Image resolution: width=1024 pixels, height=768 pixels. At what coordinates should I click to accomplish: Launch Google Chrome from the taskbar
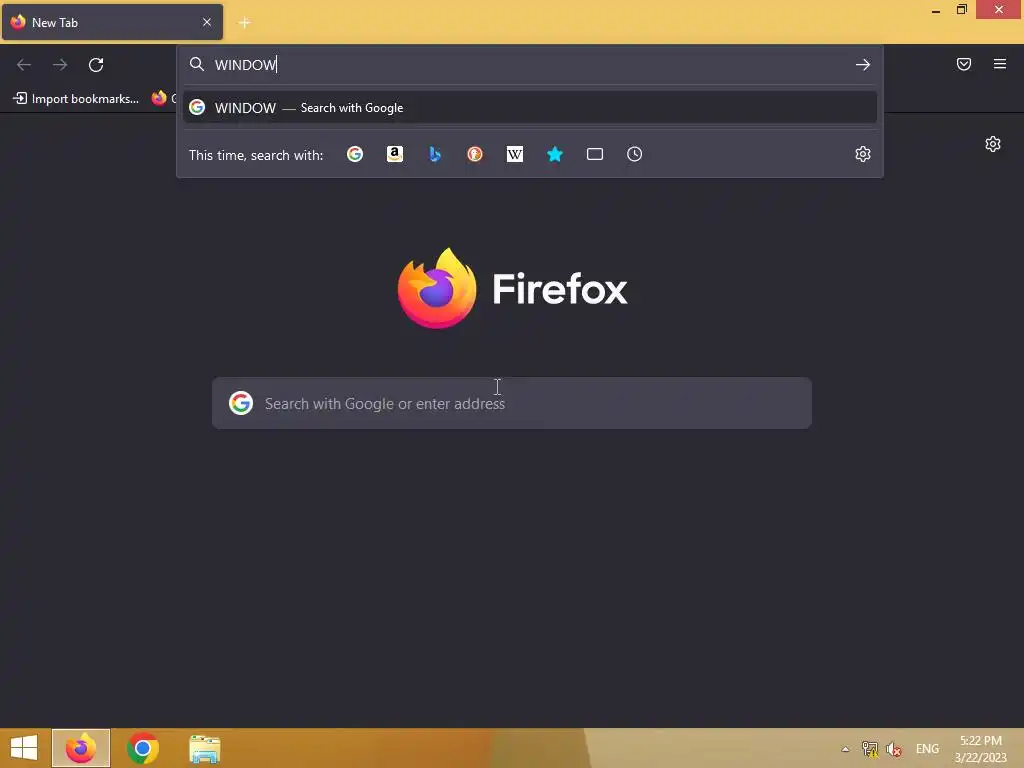142,748
